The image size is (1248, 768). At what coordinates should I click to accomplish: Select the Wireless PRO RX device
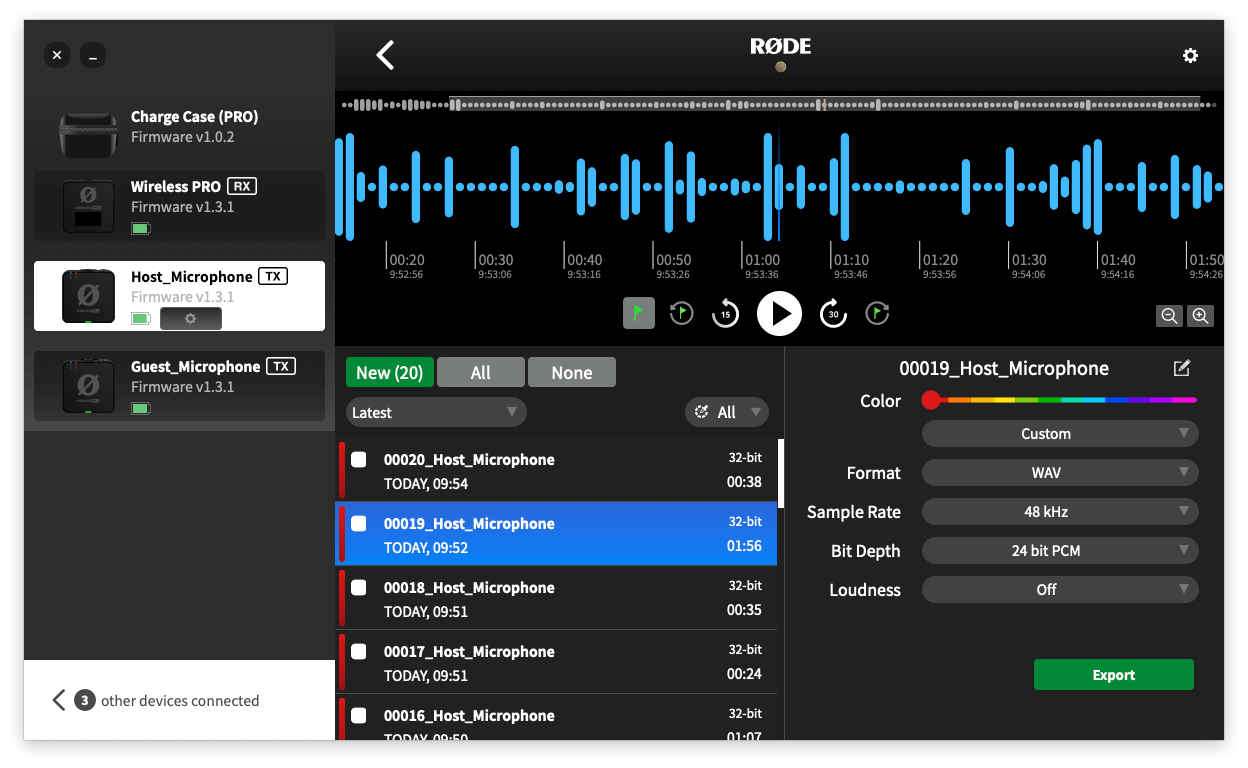pyautogui.click(x=179, y=206)
